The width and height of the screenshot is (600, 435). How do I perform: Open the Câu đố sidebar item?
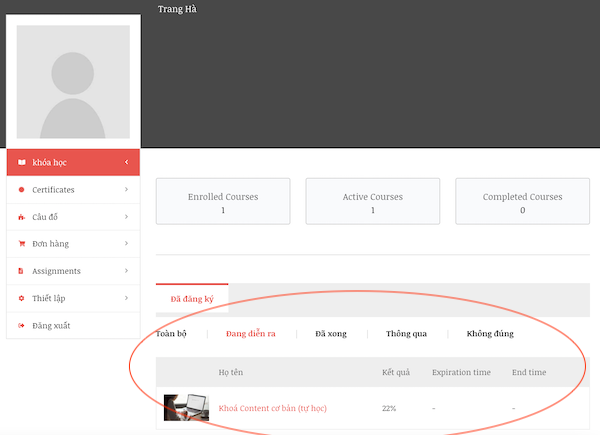[73, 217]
